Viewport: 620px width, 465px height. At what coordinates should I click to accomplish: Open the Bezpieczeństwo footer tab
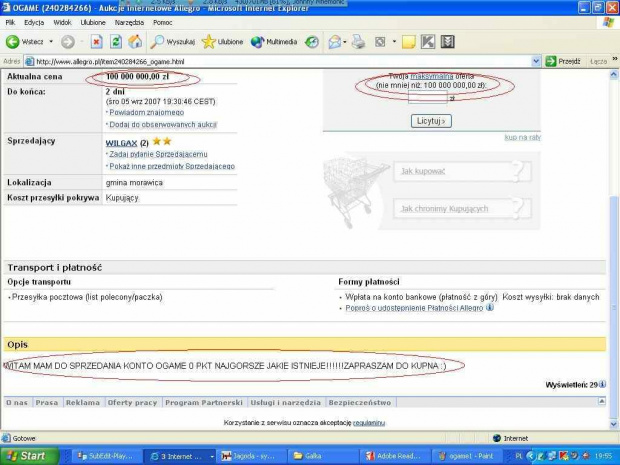360,403
